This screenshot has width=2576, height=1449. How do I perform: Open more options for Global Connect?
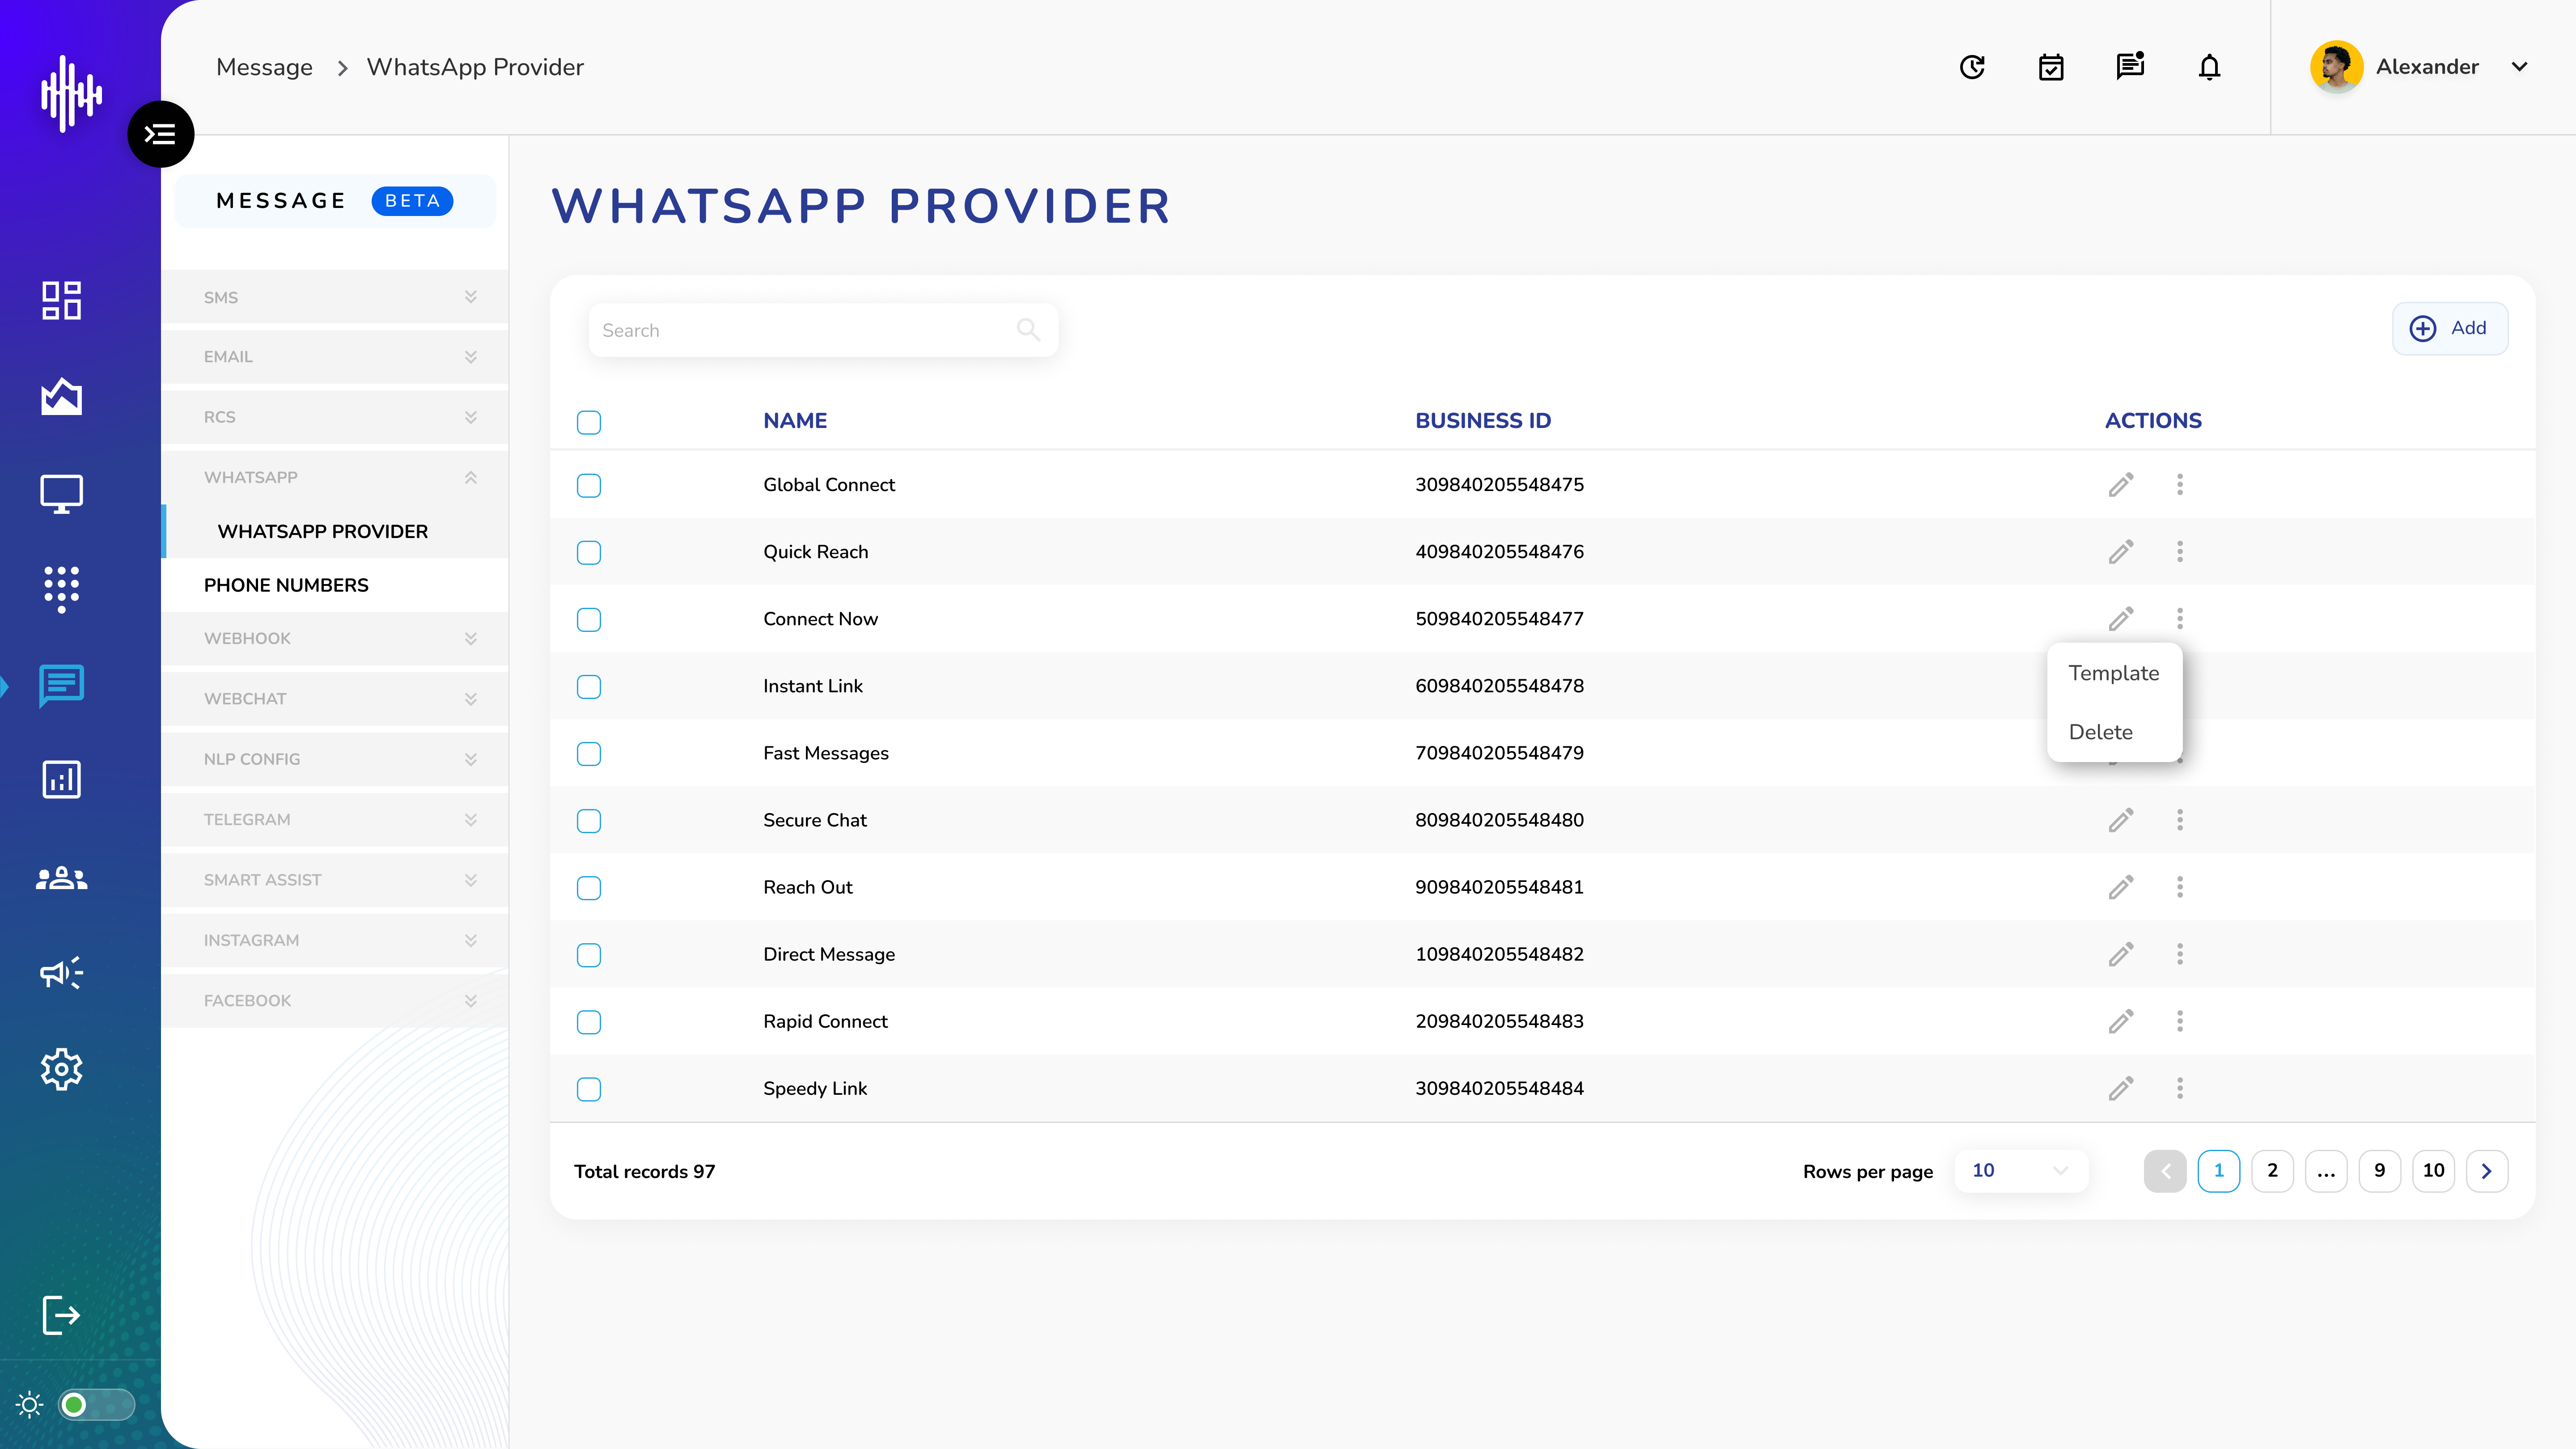coord(2180,485)
